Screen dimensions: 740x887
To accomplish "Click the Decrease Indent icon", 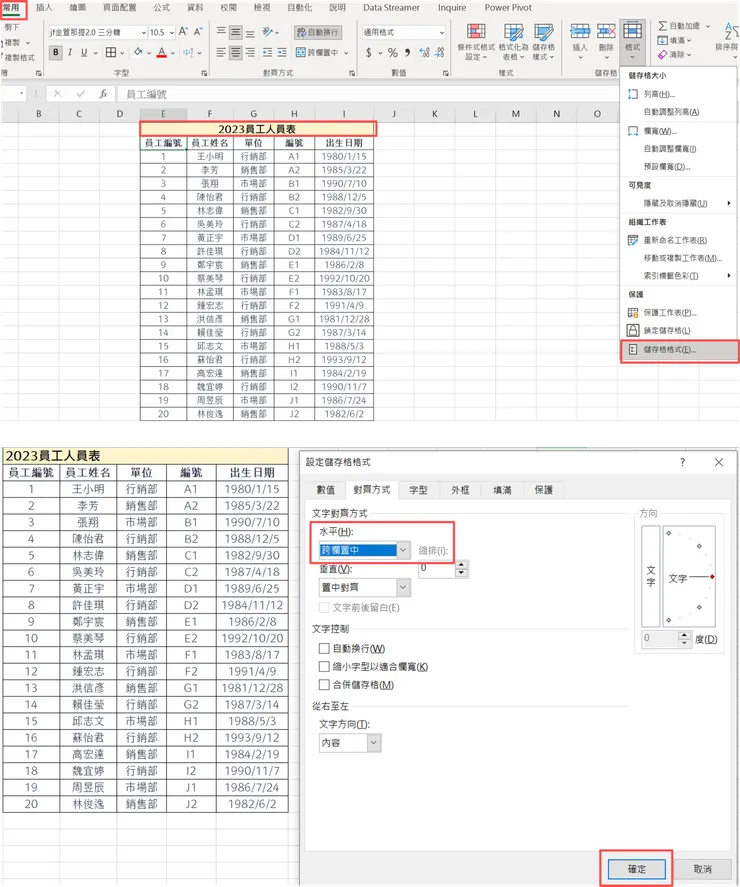I will coord(267,53).
